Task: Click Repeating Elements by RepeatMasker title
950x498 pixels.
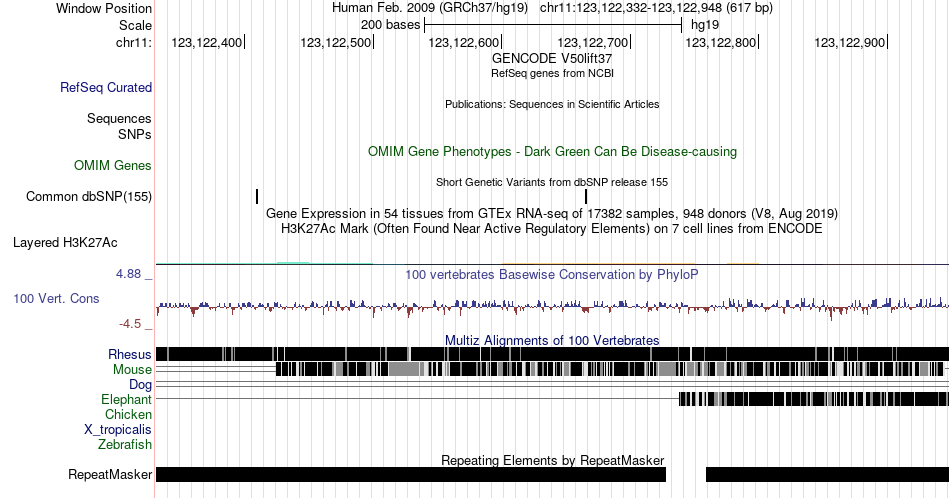Action: pyautogui.click(x=552, y=460)
